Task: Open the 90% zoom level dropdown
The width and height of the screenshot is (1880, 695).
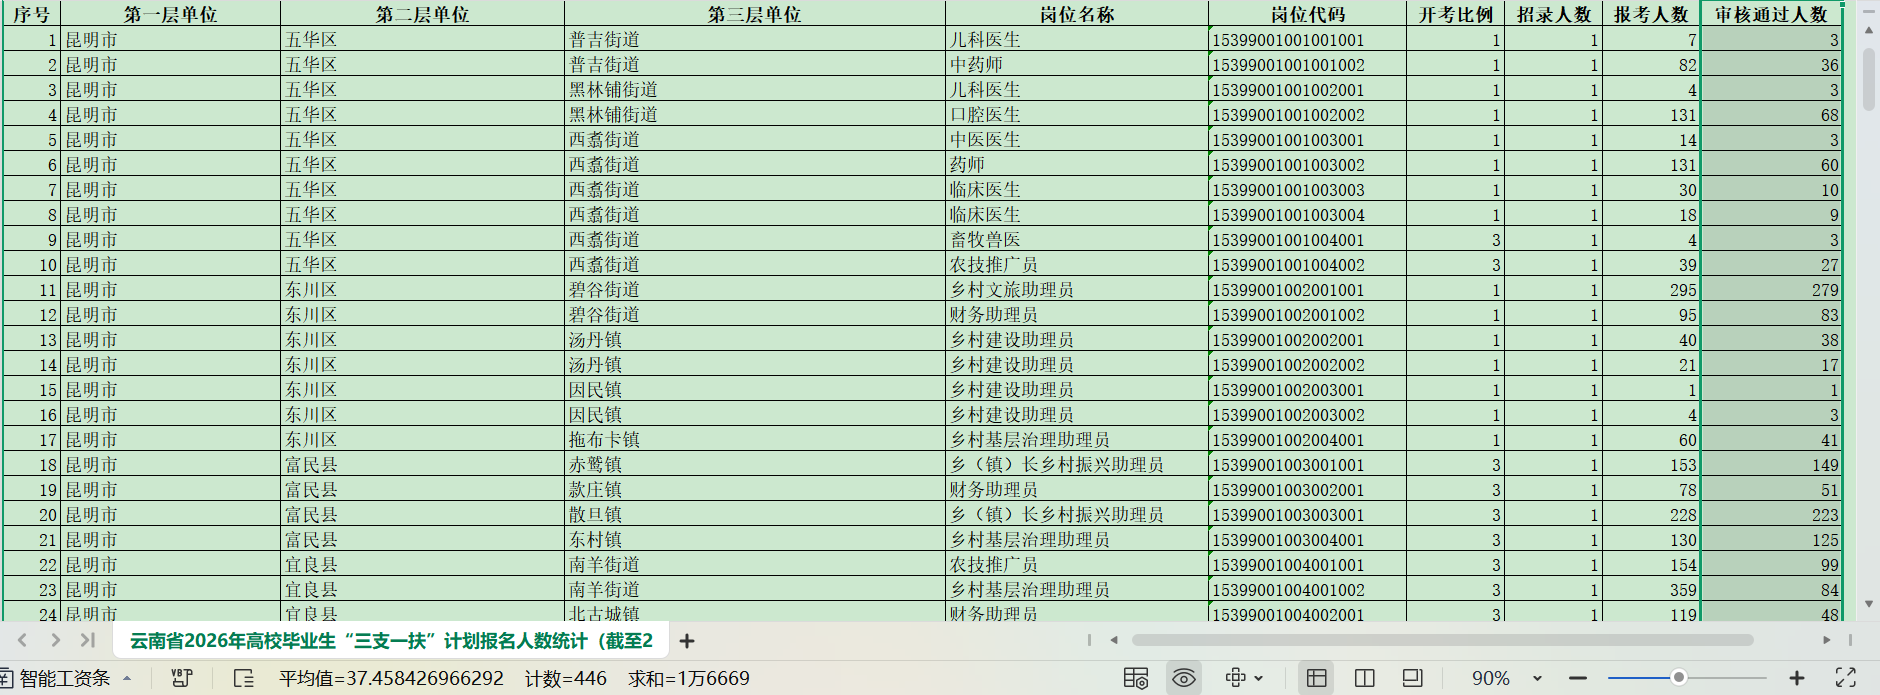Action: click(1537, 678)
